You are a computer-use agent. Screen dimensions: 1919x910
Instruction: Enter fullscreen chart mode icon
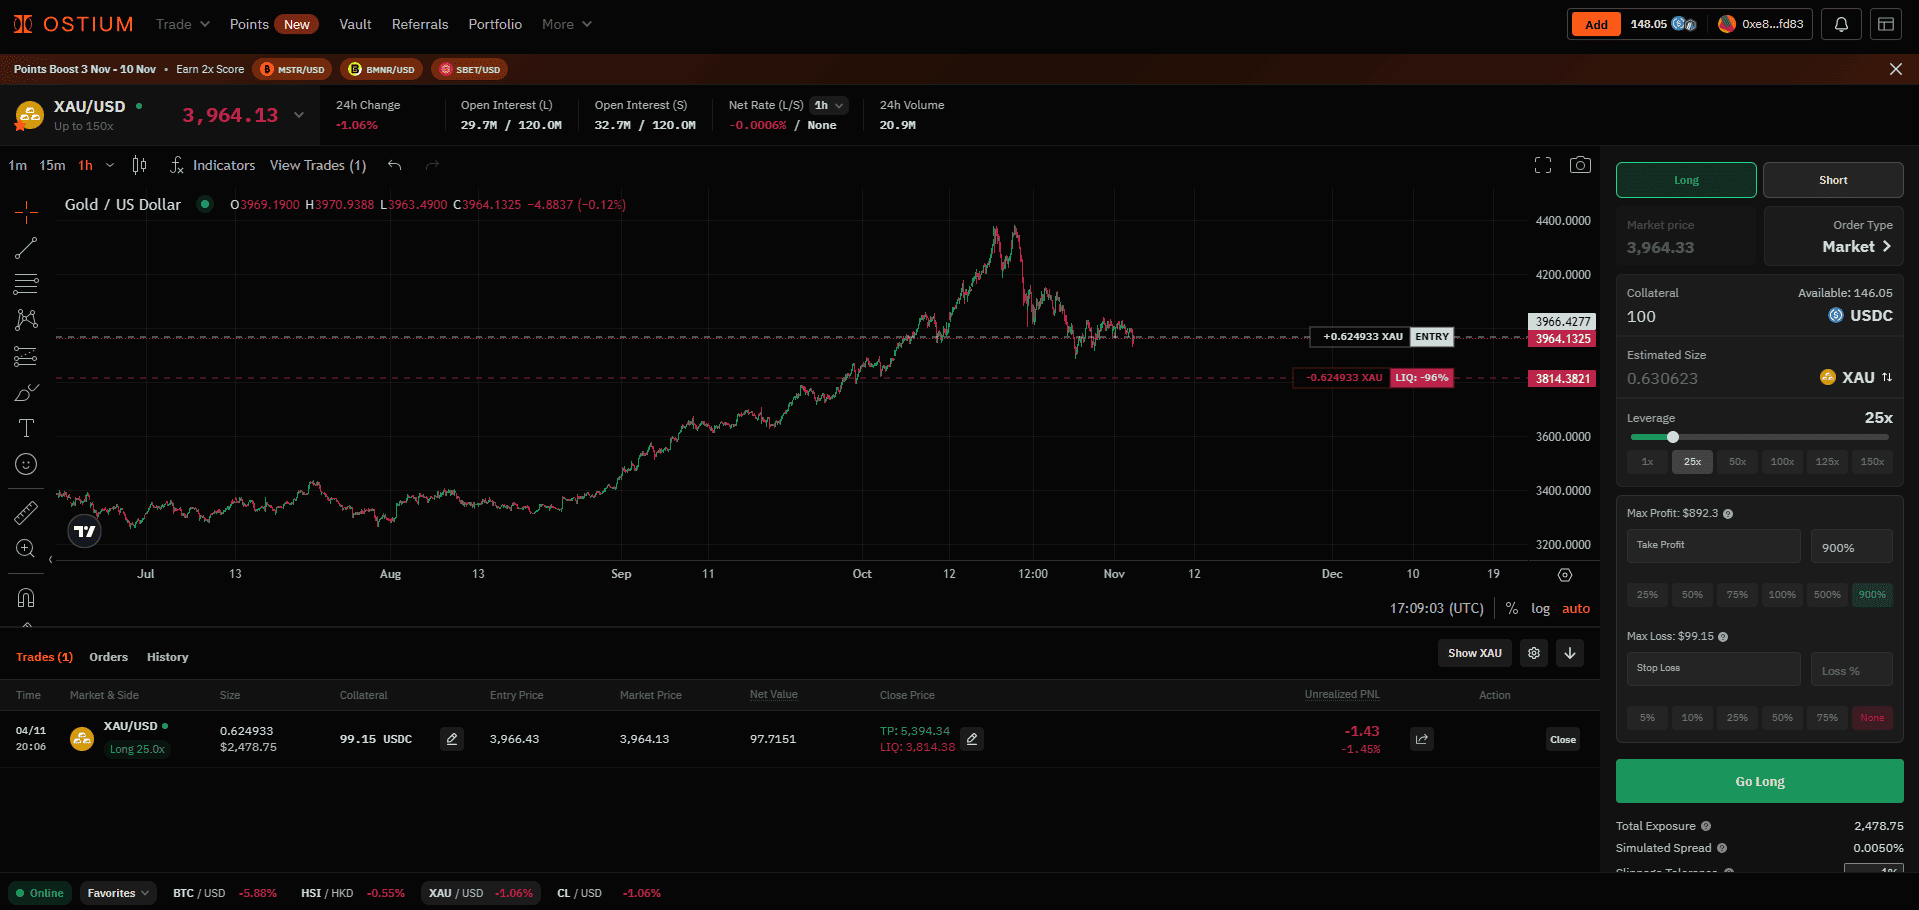point(1543,165)
